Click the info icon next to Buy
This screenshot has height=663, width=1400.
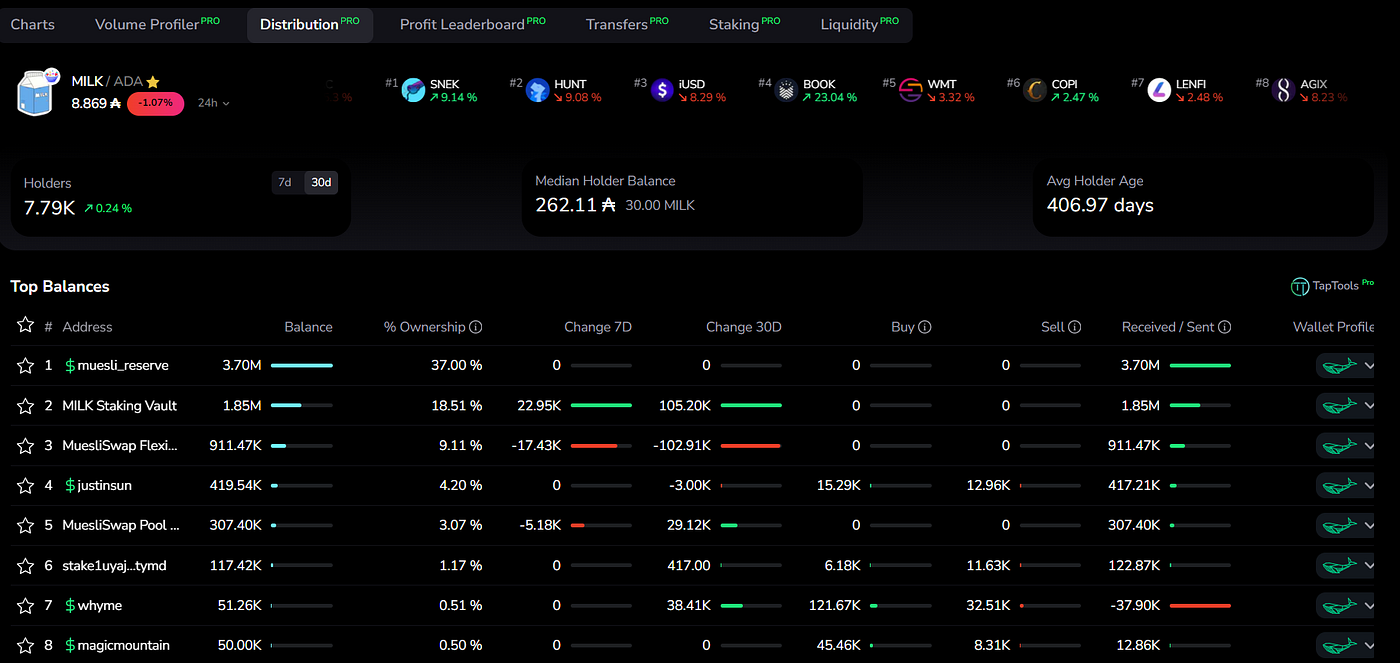coord(925,327)
